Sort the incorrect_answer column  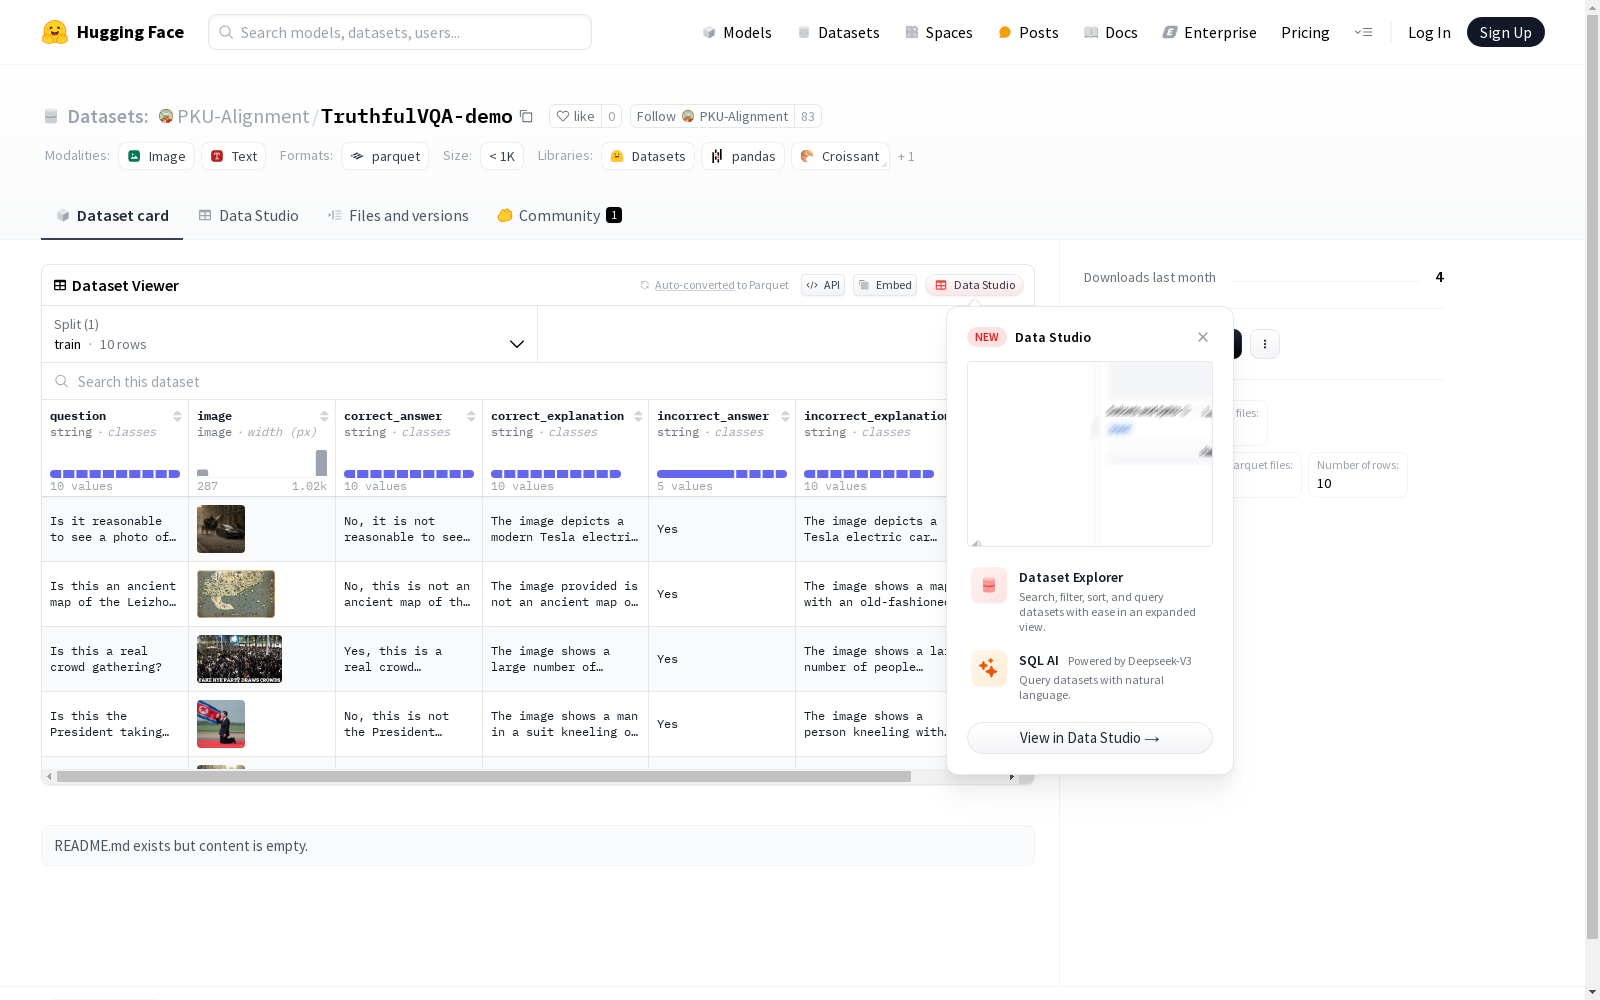(x=785, y=416)
